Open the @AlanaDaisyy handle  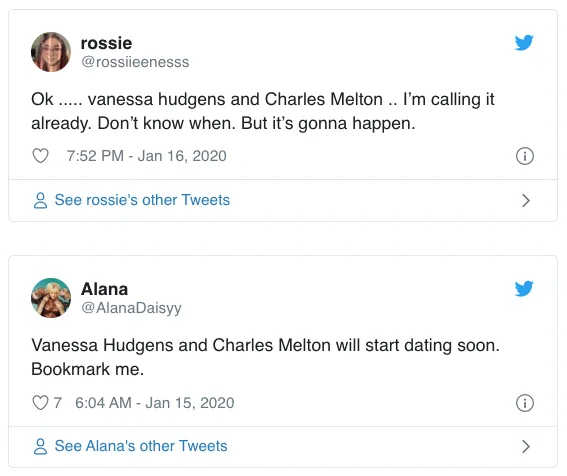(x=131, y=308)
